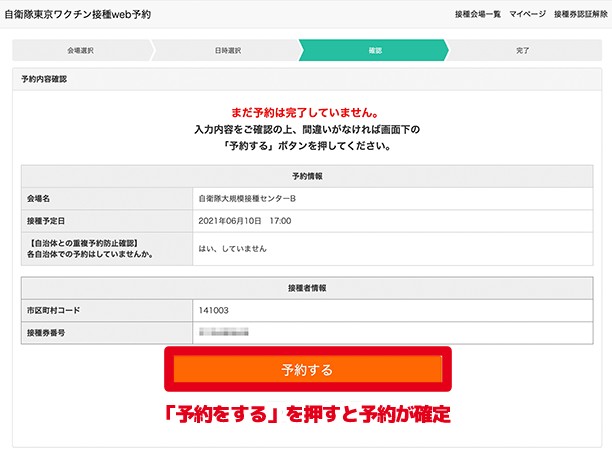The width and height of the screenshot is (612, 459).
Task: Click the 接種券番号 row label
Action: [46, 333]
